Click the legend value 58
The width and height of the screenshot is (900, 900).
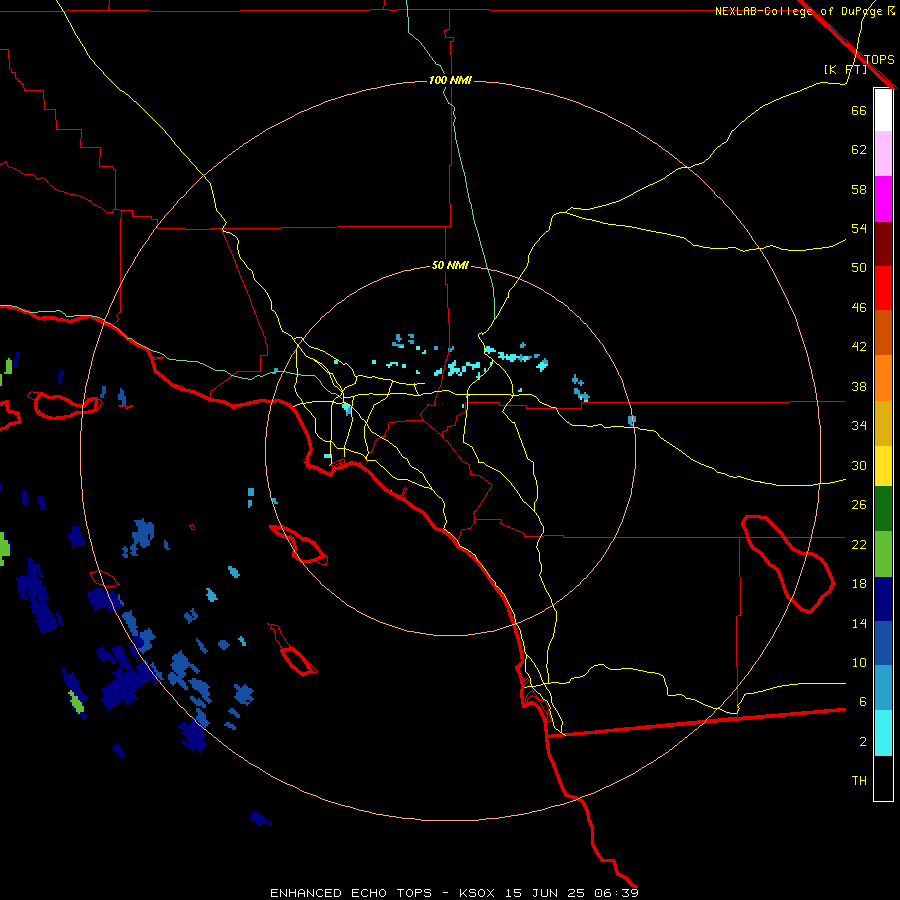(859, 189)
